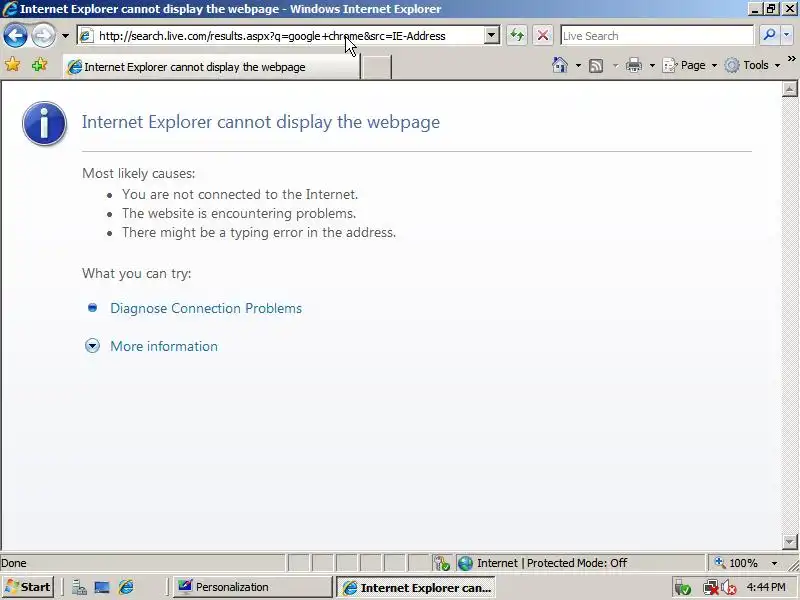This screenshot has width=800, height=600.
Task: Click Diagnose Connection Problems link
Action: (206, 308)
